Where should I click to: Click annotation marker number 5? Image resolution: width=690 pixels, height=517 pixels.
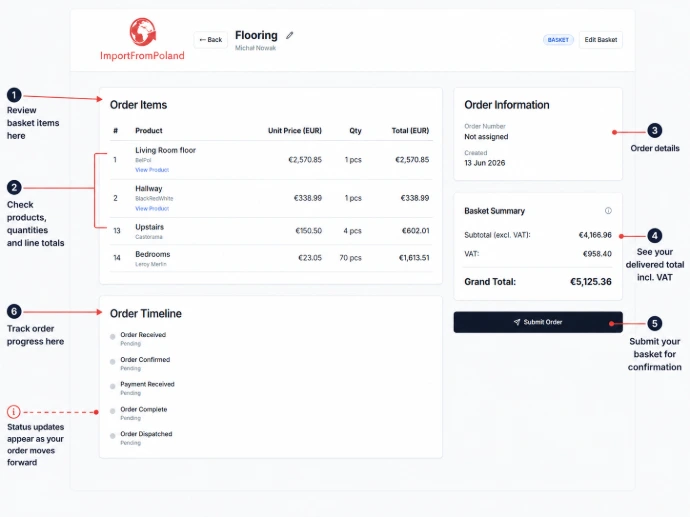654,323
